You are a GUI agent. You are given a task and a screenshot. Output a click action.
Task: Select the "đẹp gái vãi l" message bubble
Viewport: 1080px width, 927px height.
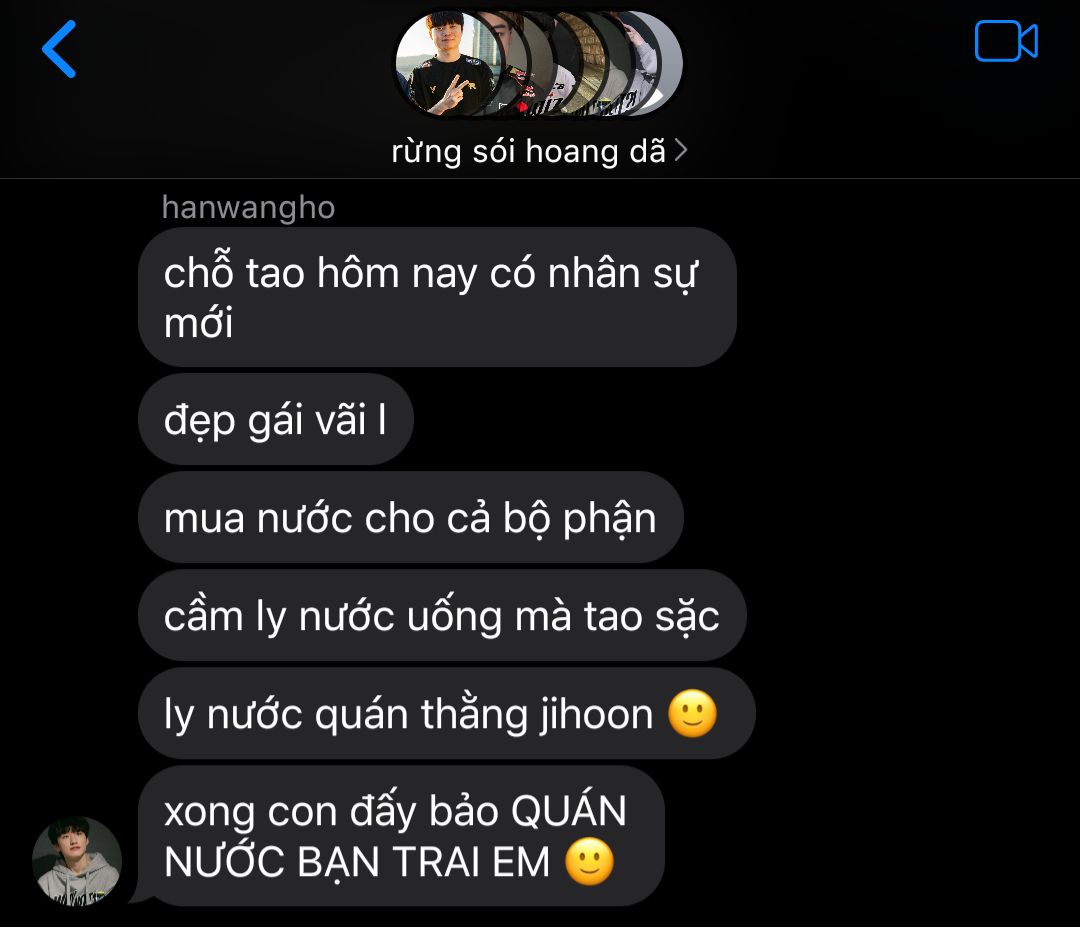276,419
